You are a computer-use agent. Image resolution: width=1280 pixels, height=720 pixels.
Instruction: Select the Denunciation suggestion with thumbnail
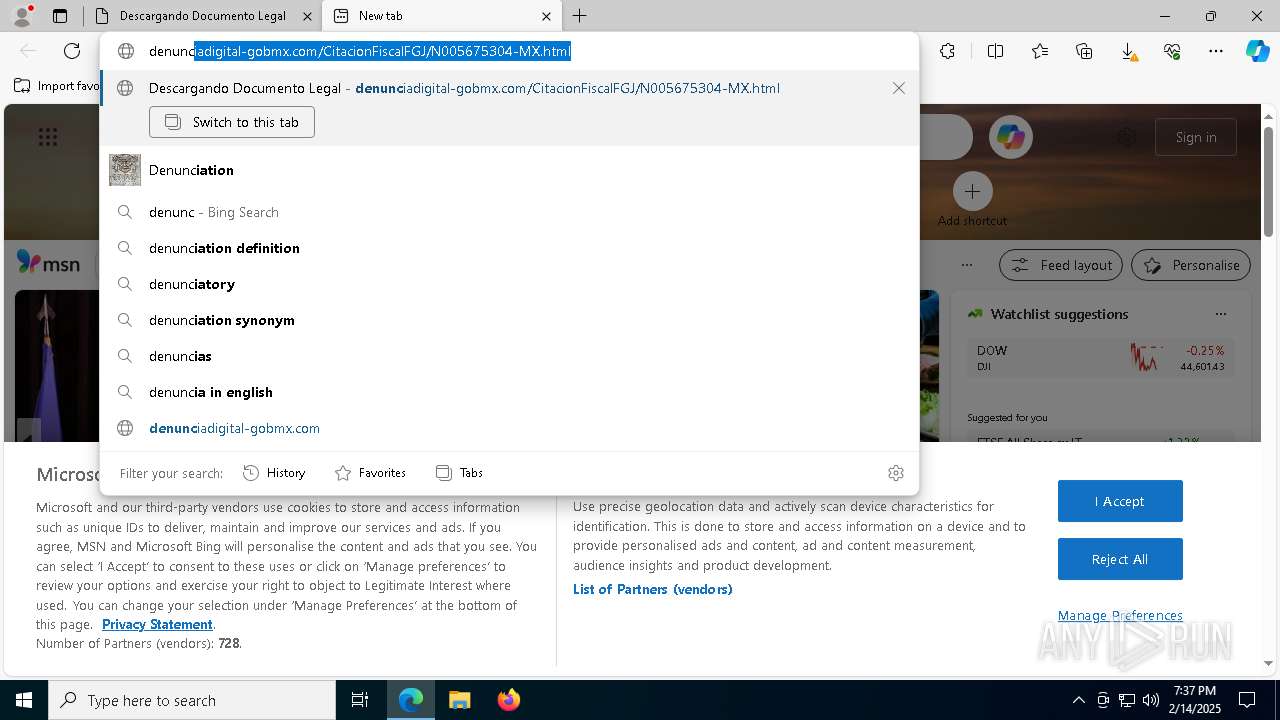(509, 170)
